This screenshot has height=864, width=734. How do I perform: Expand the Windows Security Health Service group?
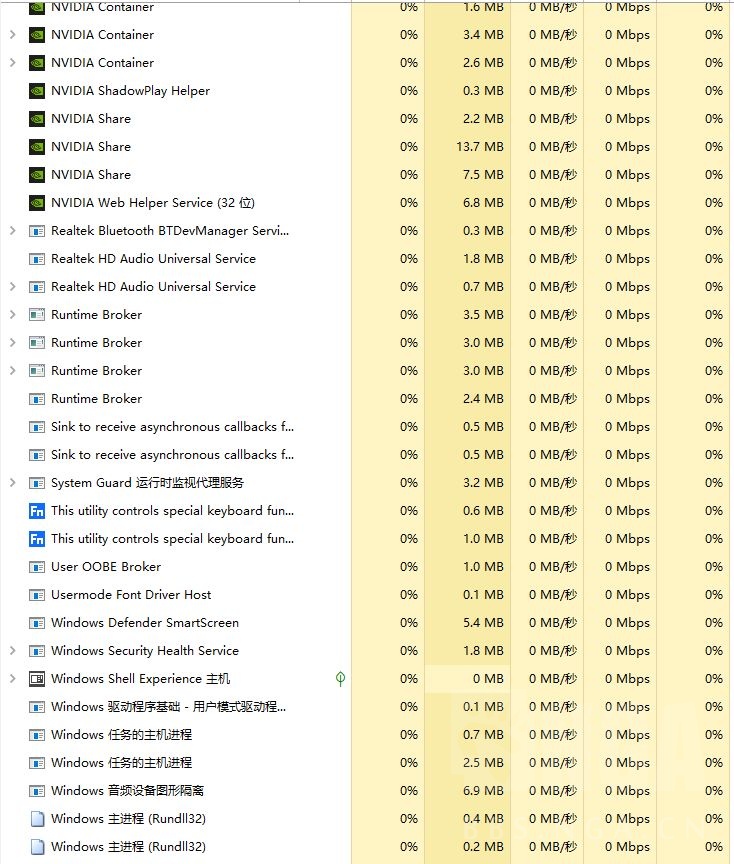pos(12,651)
